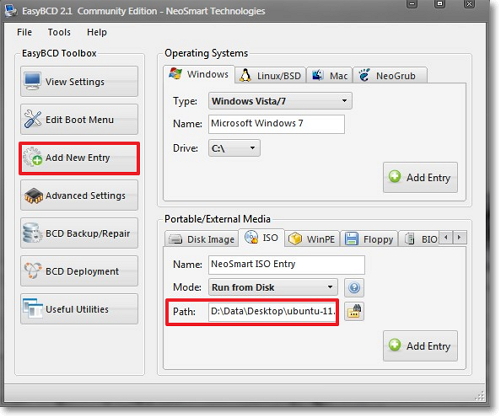Open Edit Boot Menu
The width and height of the screenshot is (499, 416).
[79, 119]
